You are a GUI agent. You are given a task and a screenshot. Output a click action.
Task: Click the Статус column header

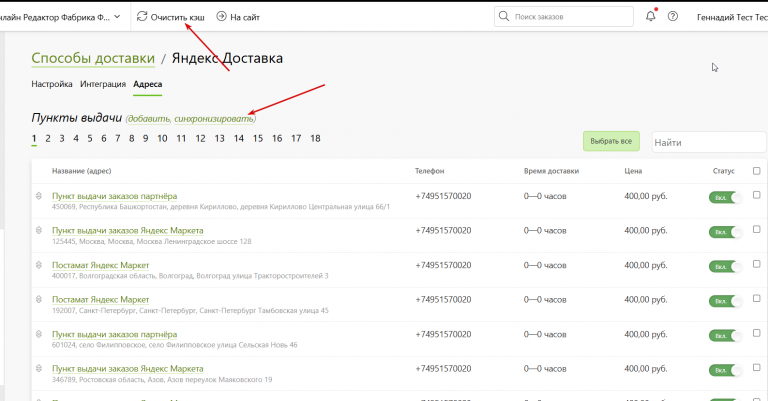(724, 171)
